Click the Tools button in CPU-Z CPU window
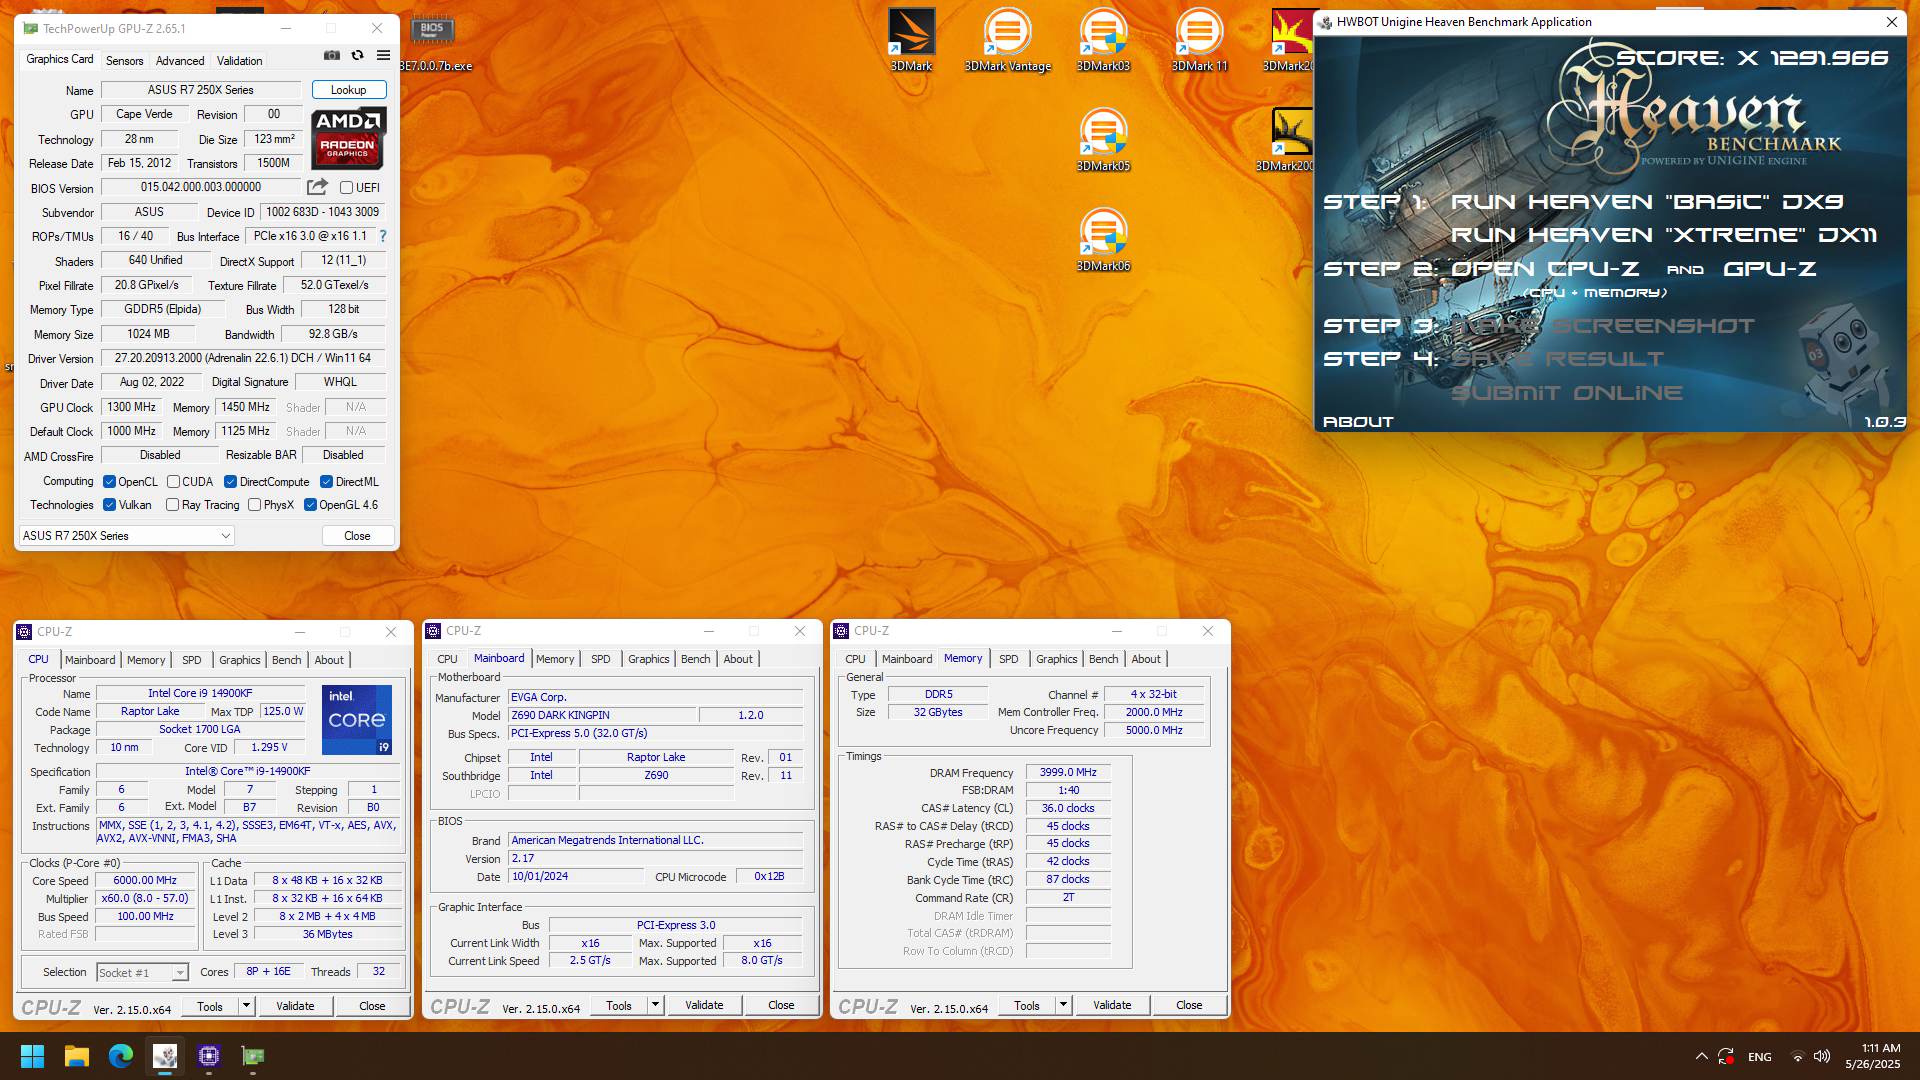The width and height of the screenshot is (1920, 1080). (x=210, y=1006)
